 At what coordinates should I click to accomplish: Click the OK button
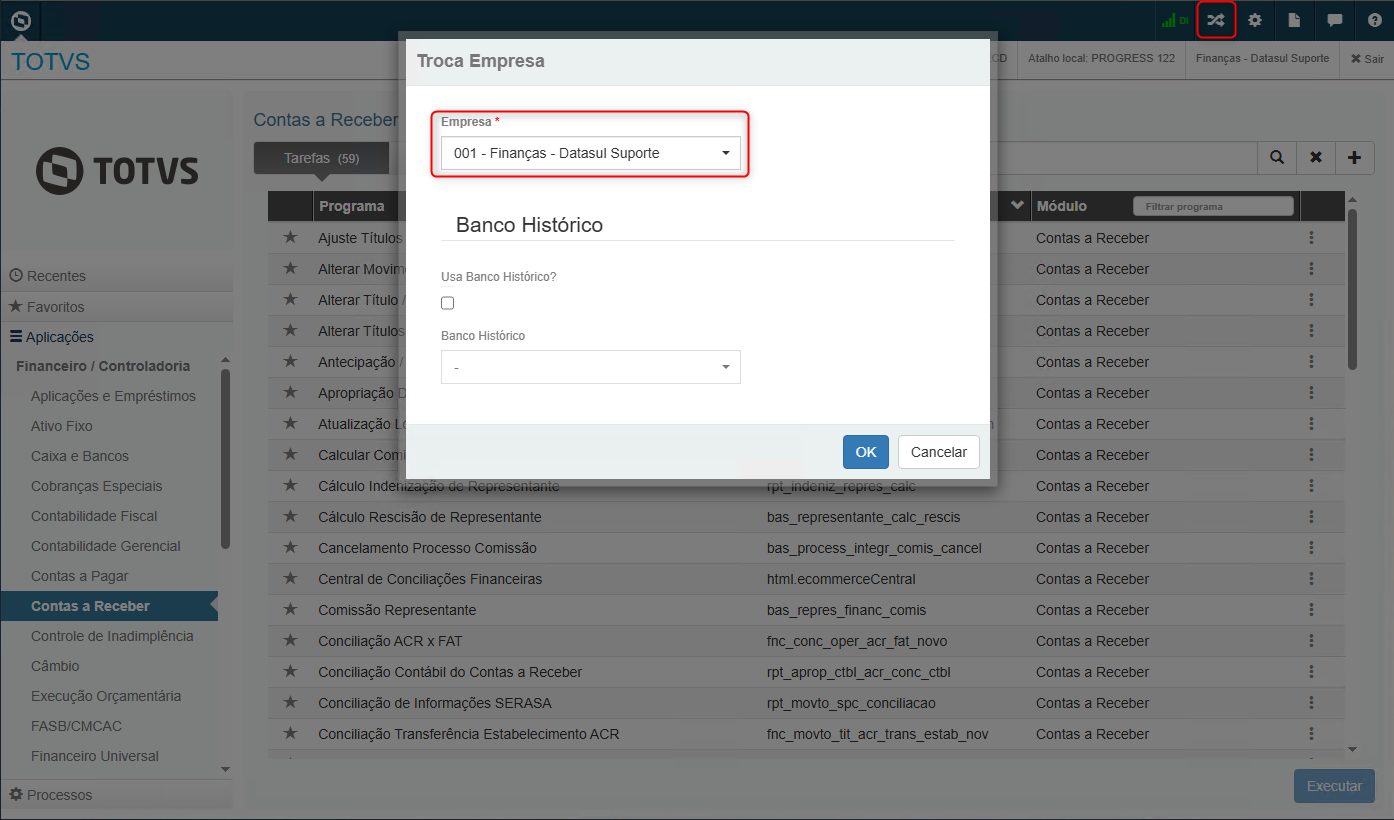point(866,452)
